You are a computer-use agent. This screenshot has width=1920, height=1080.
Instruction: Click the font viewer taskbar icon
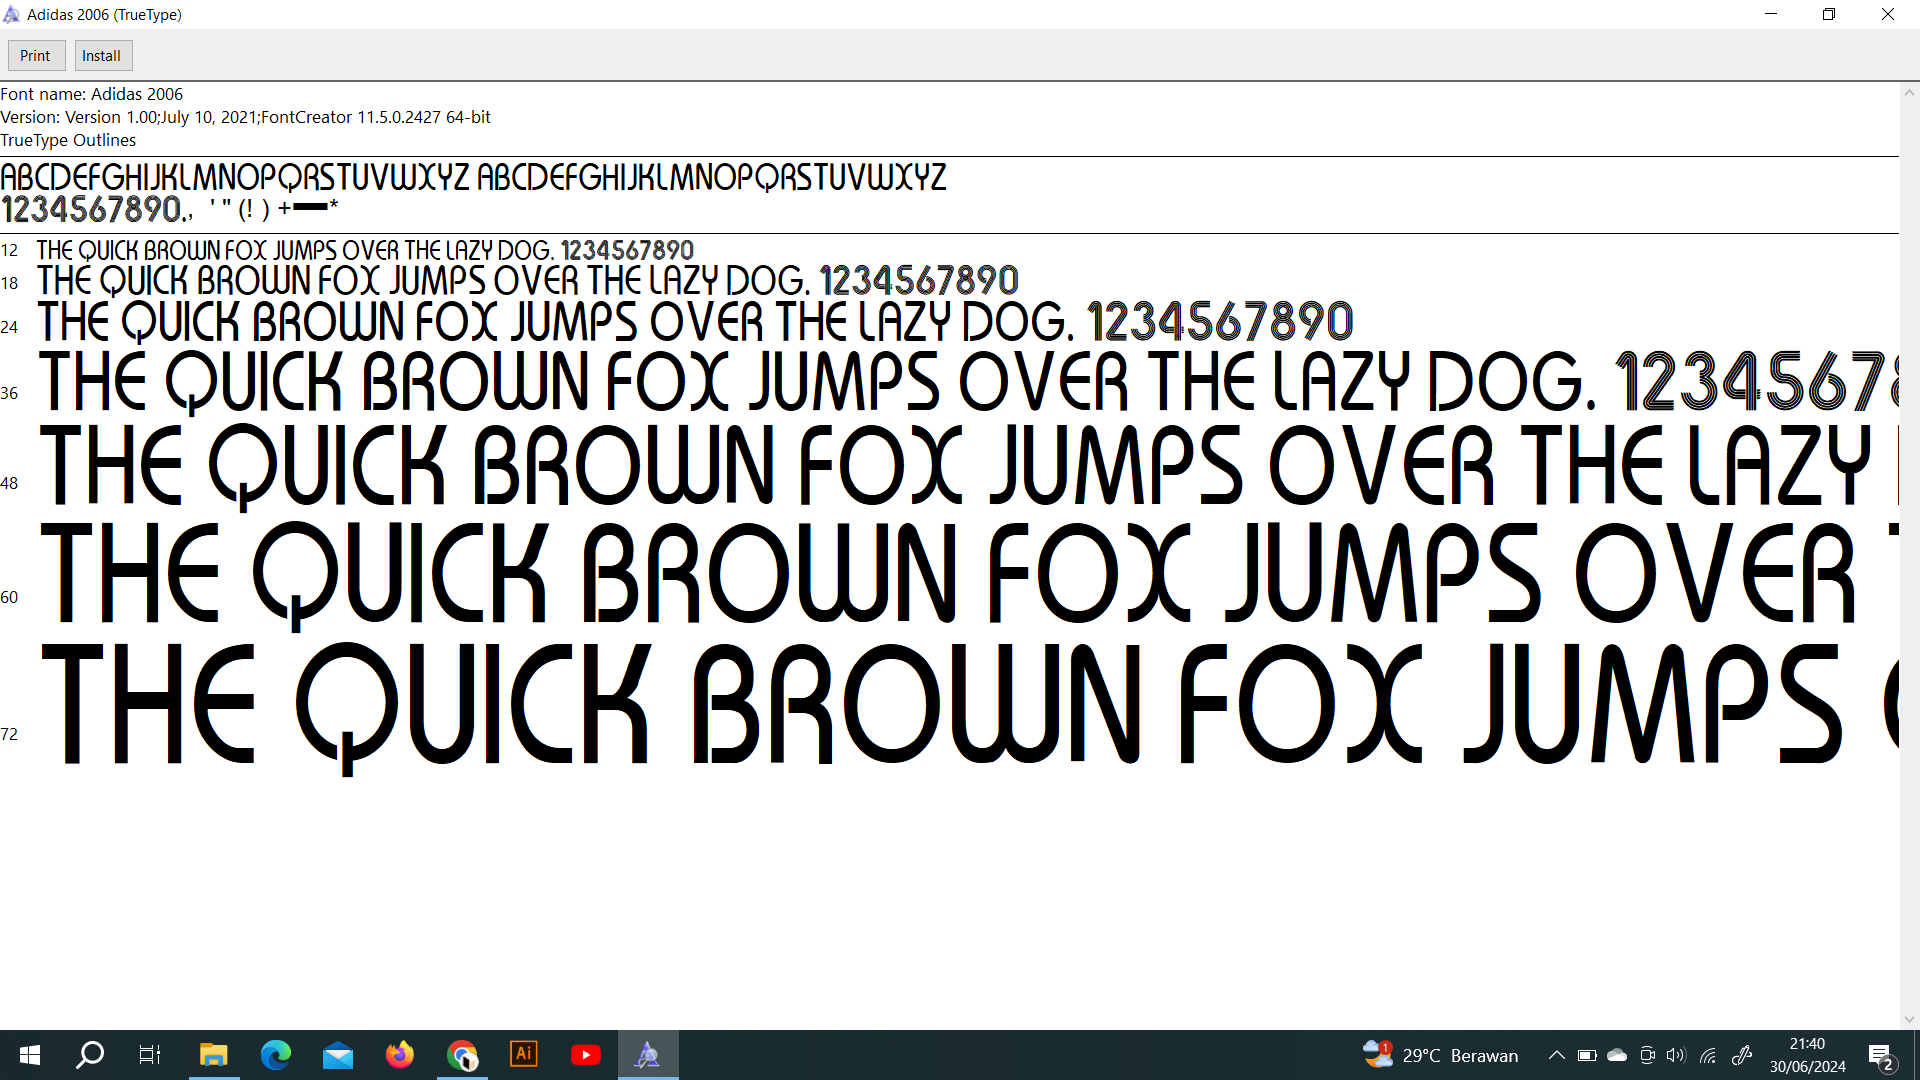tap(648, 1055)
